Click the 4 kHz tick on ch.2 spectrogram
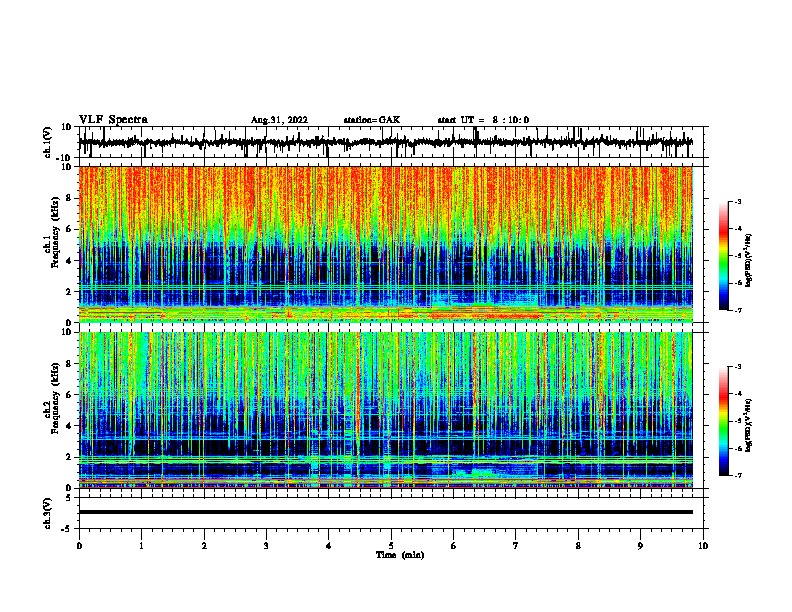This screenshot has height=612, width=792. point(69,426)
